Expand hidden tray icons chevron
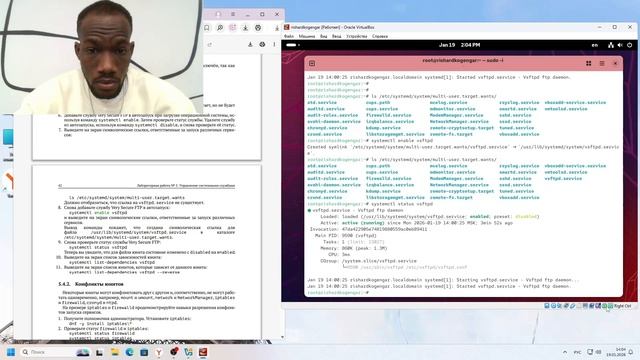Image resolution: width=640 pixels, height=360 pixels. pyautogui.click(x=565, y=352)
